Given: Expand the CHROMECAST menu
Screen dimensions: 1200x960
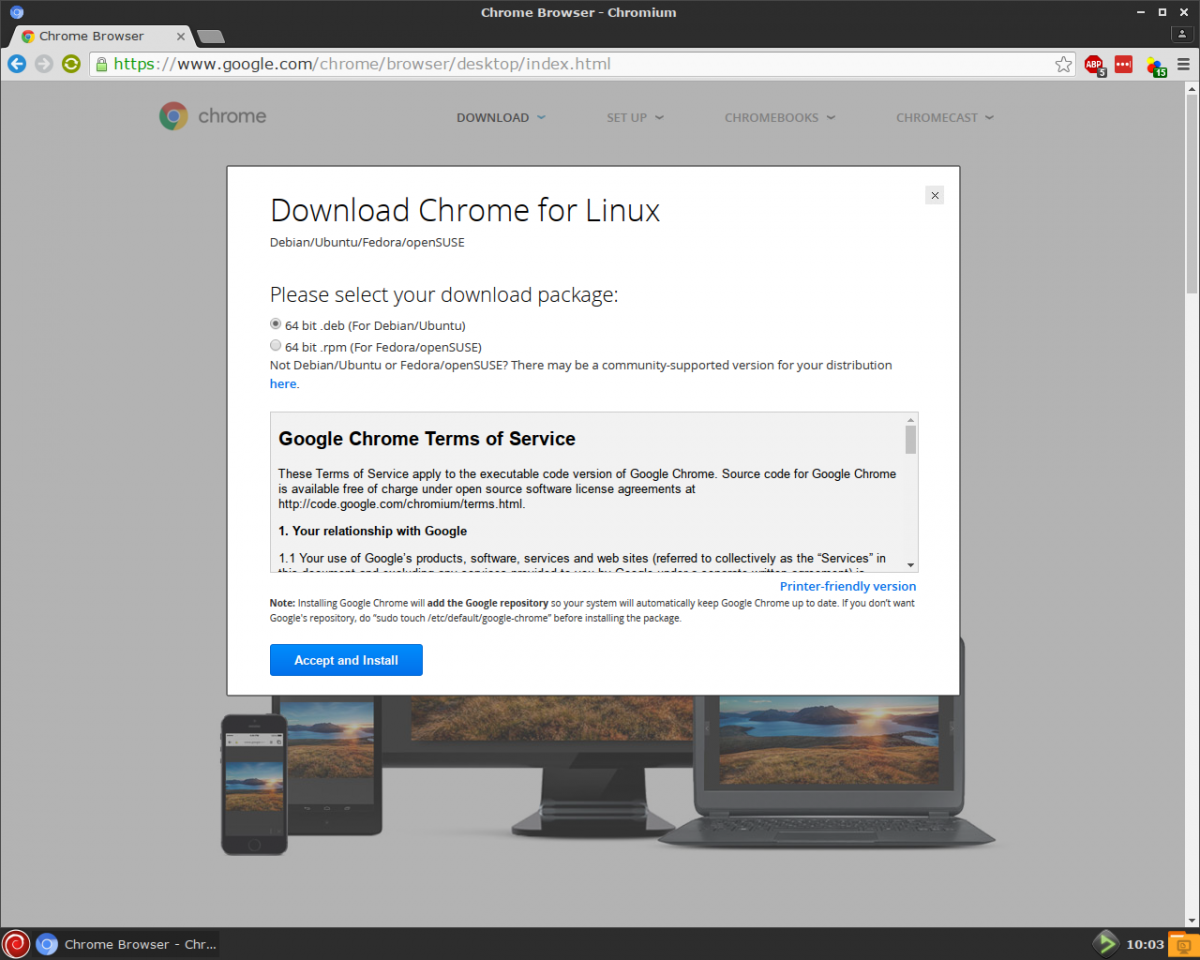Looking at the screenshot, I should coord(945,117).
